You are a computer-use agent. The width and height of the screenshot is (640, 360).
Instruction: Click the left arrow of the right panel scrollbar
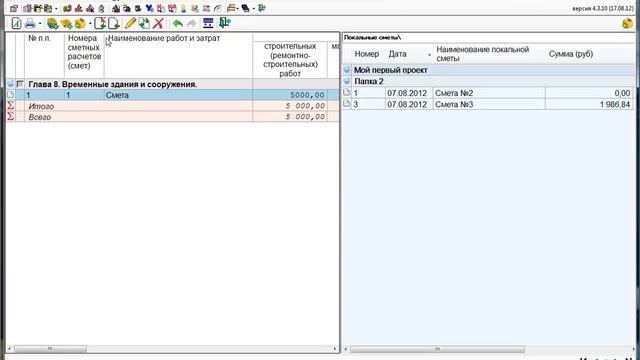[346, 349]
